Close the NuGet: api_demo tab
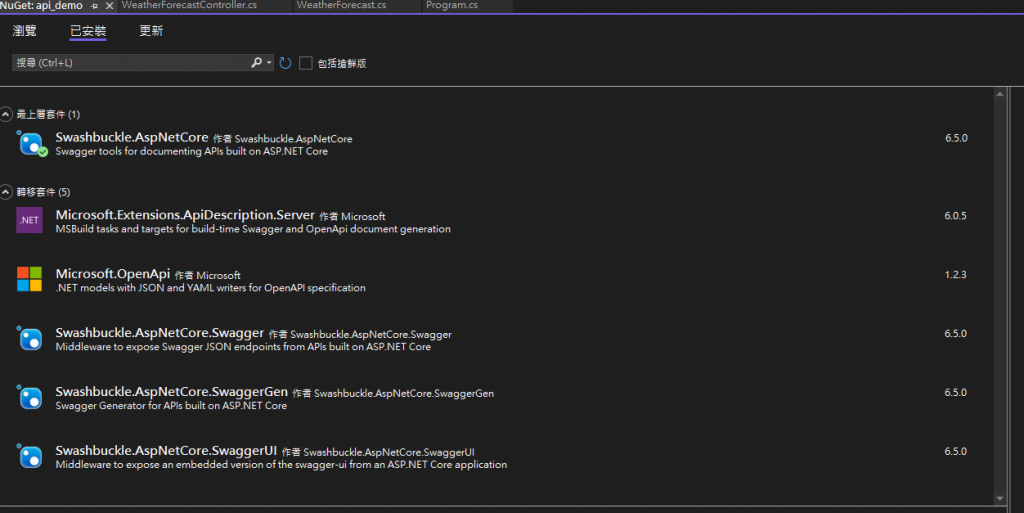This screenshot has height=513, width=1024. 109,6
